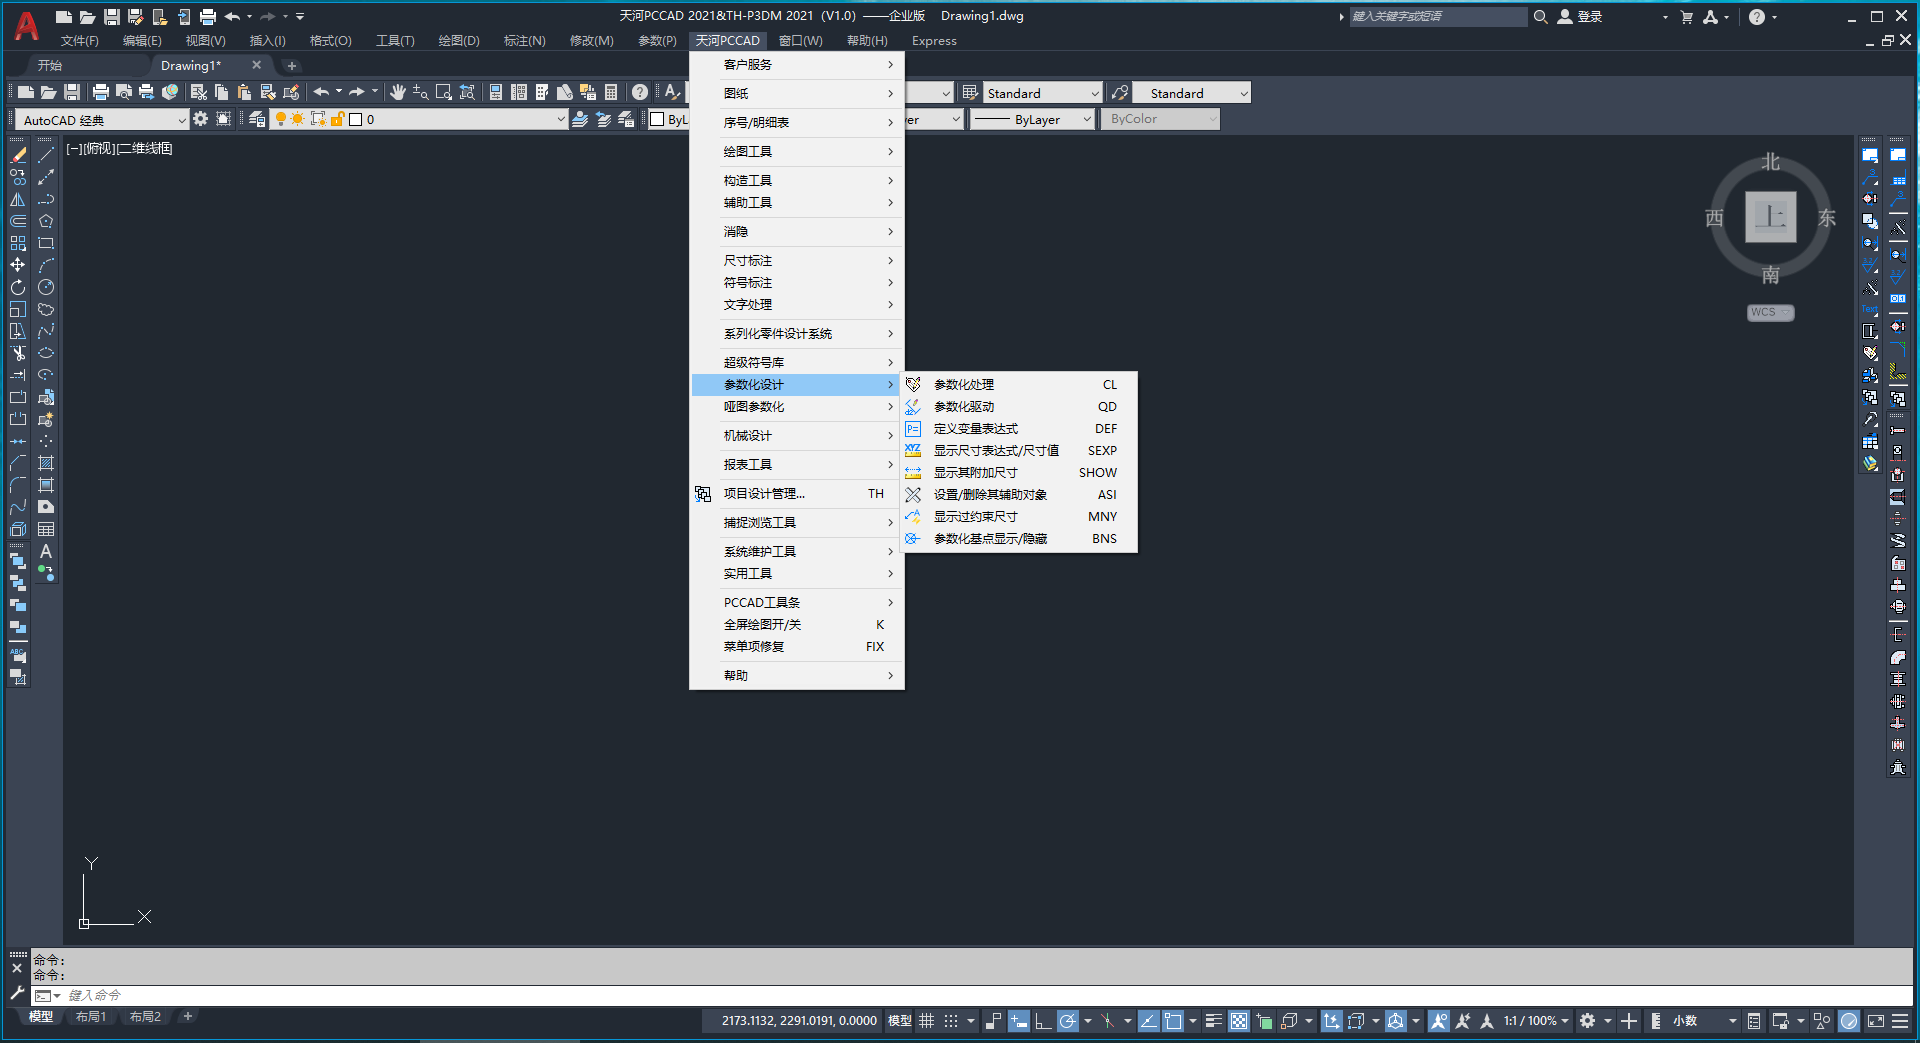Open workspace settings gear icon

(x=201, y=119)
